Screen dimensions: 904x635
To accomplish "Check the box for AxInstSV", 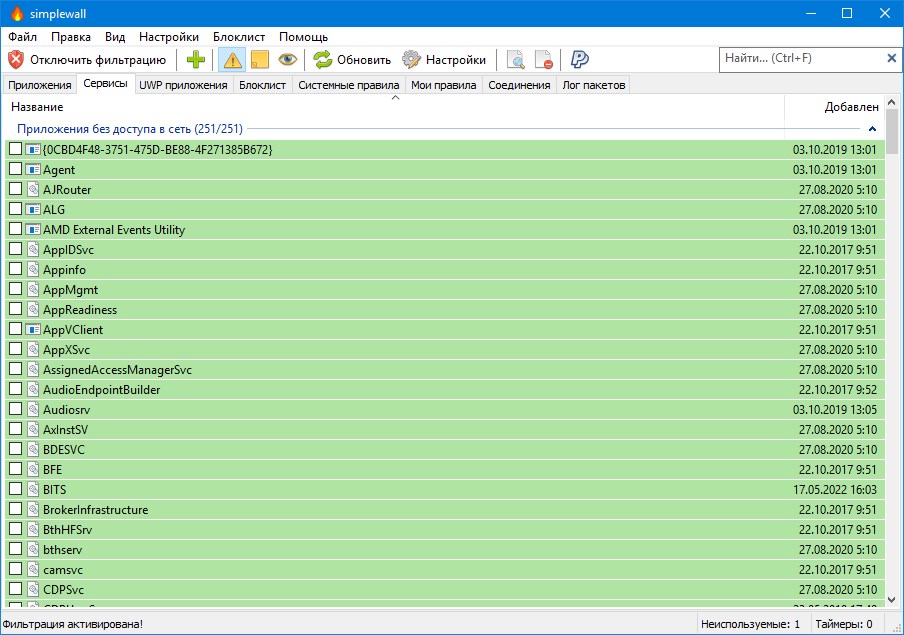I will click(16, 429).
